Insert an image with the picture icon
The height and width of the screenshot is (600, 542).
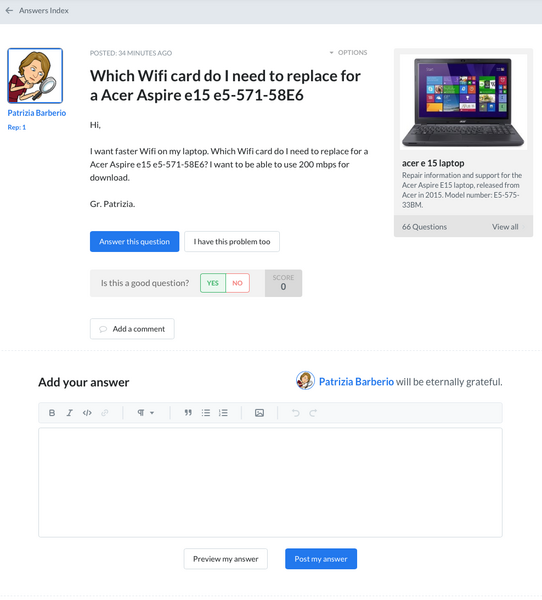pyautogui.click(x=260, y=412)
